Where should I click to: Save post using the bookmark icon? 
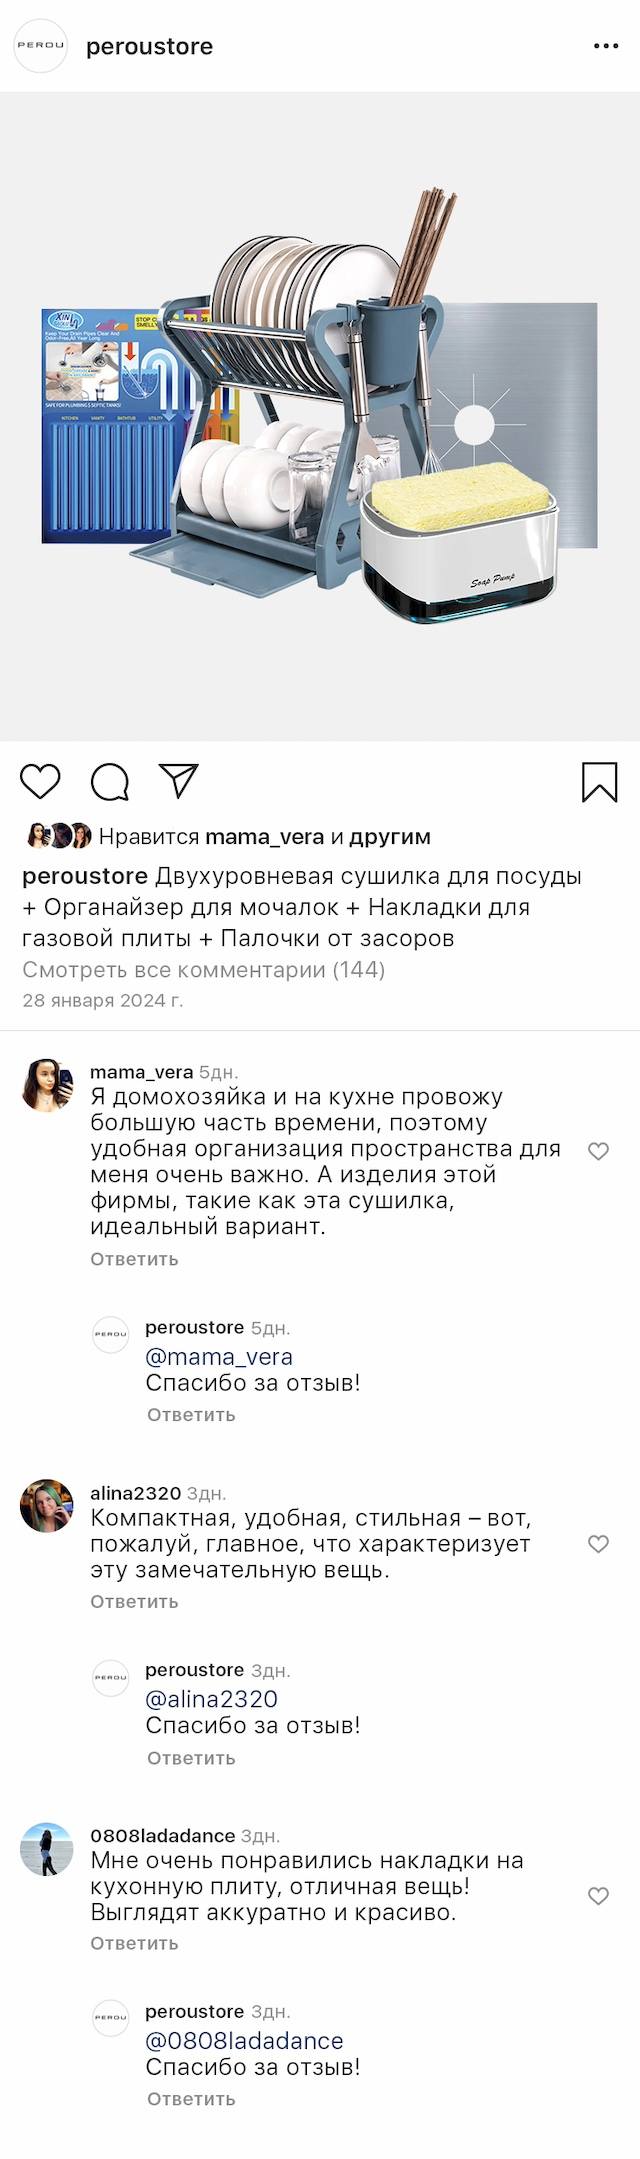(599, 782)
